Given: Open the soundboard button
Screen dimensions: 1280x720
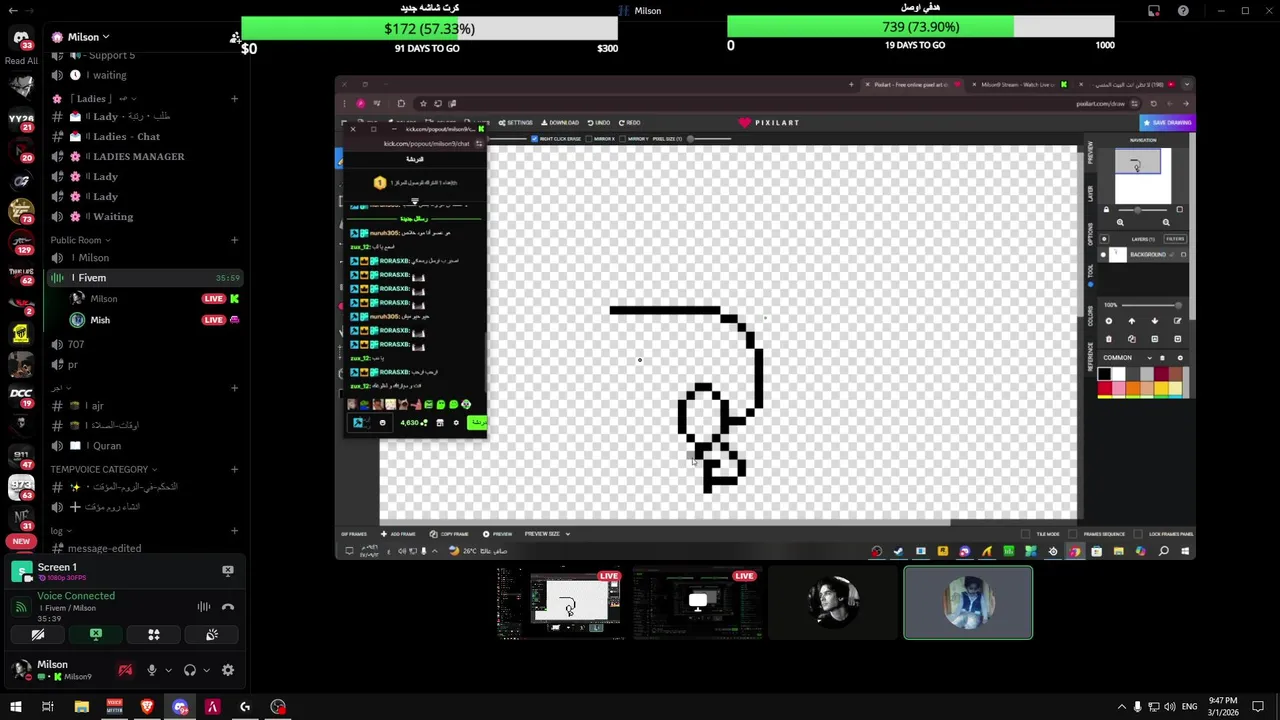Looking at the screenshot, I should (x=212, y=635).
